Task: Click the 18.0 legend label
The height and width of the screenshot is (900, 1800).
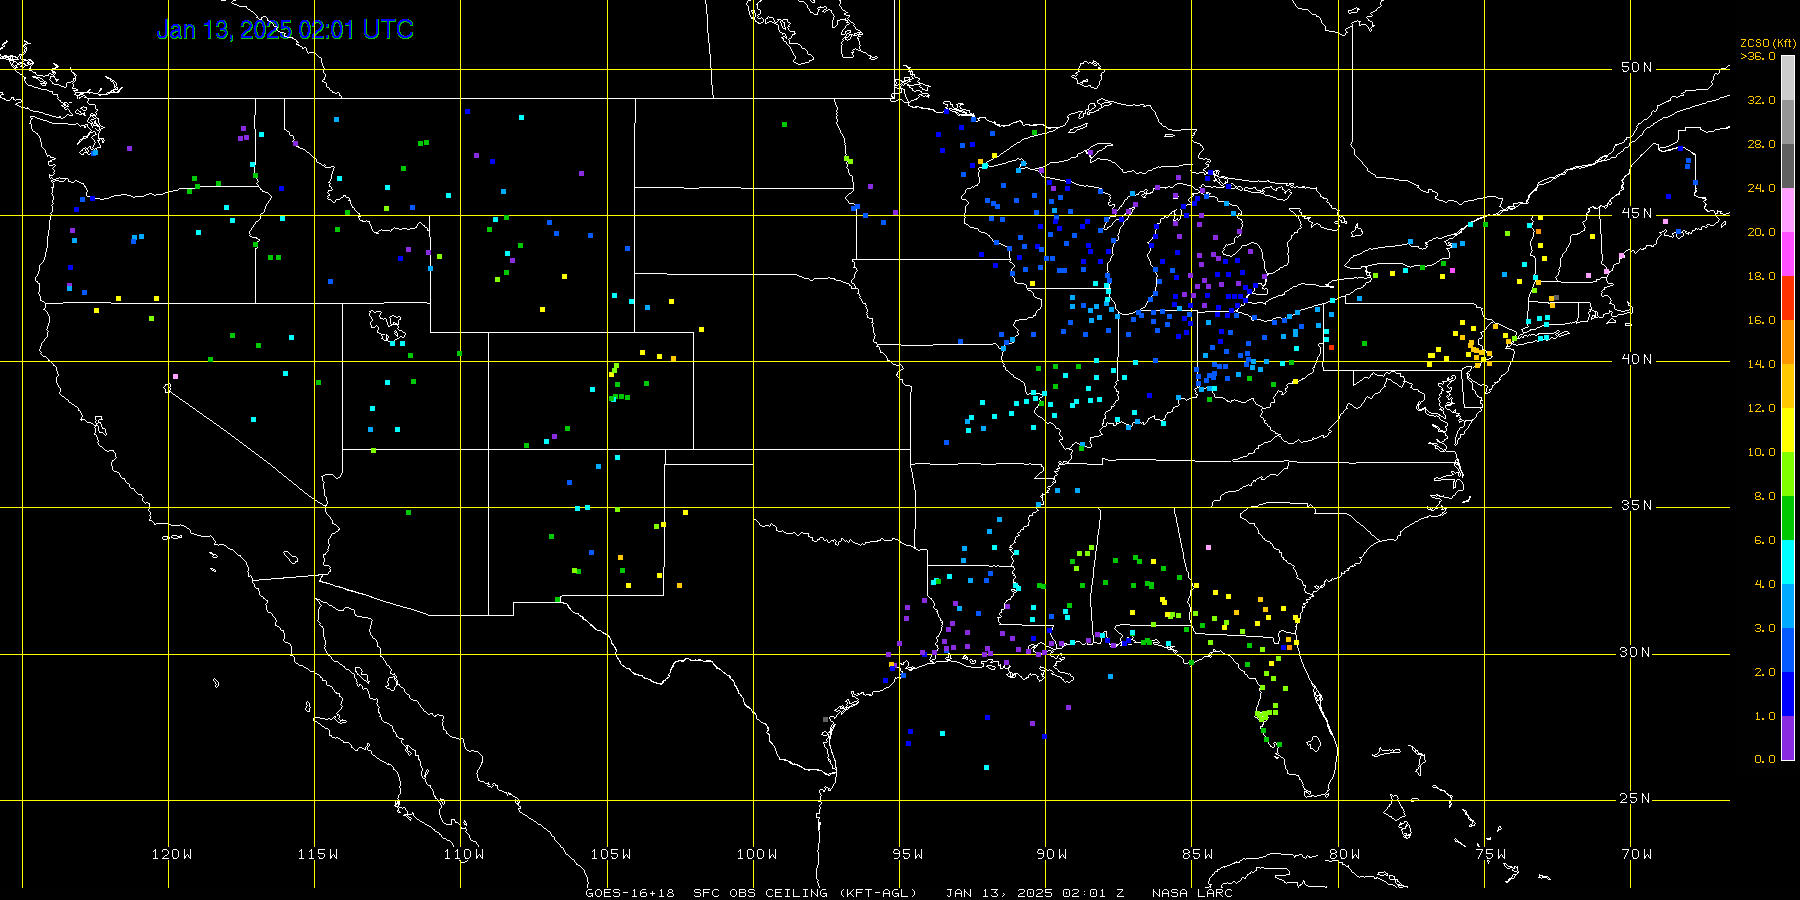Action: tap(1761, 276)
